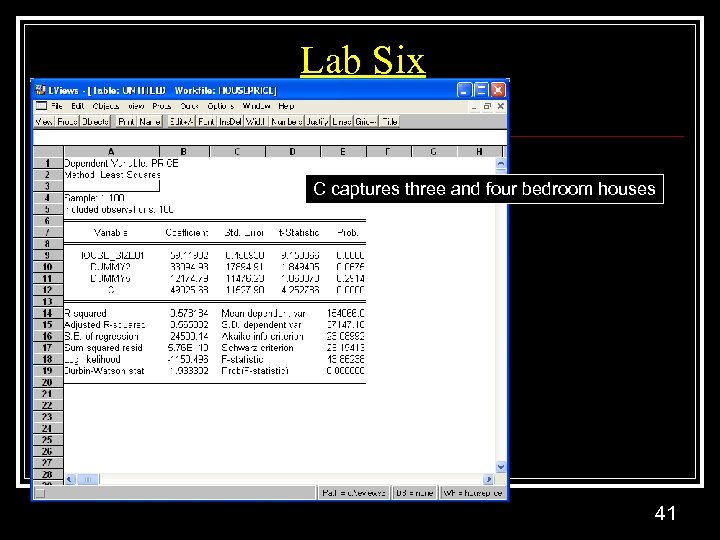Click the Name toolbar button
This screenshot has height=540, width=720.
[x=150, y=122]
